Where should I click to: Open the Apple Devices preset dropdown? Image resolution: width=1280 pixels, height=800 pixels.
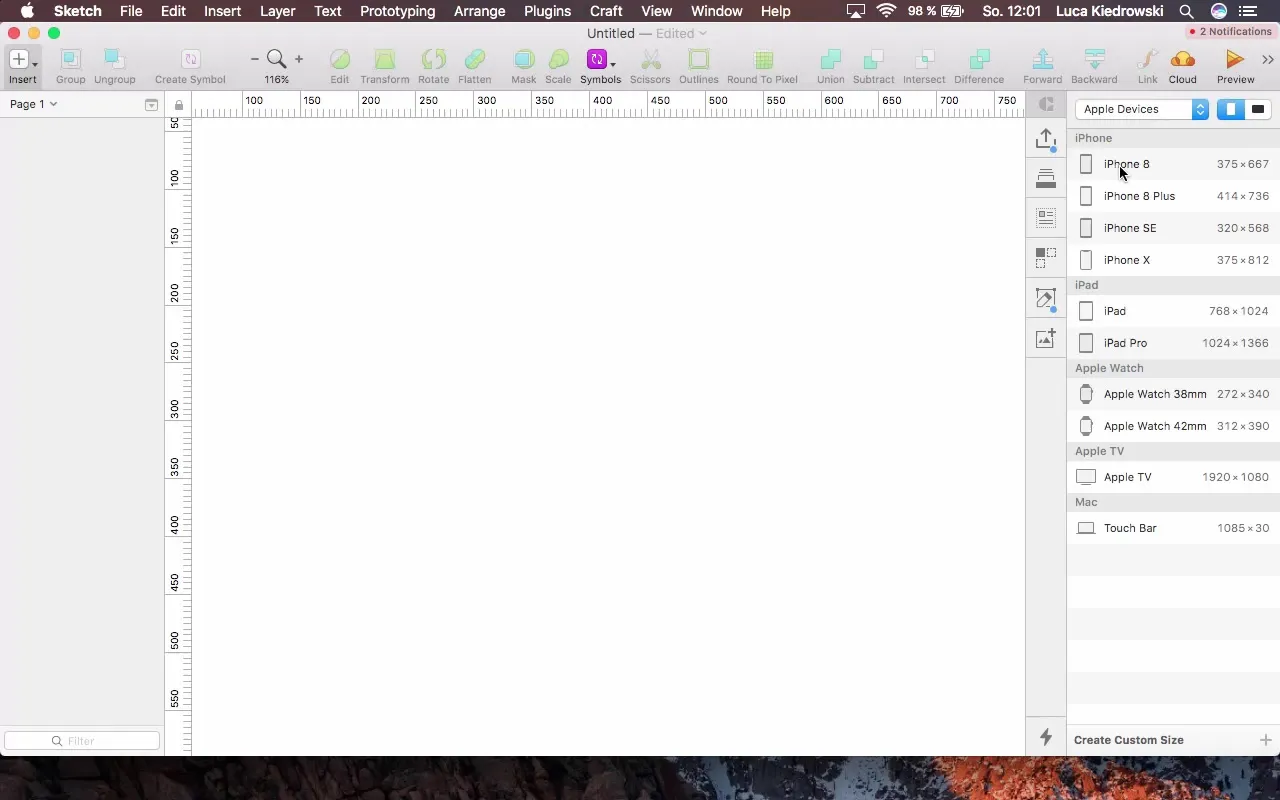click(x=1142, y=109)
